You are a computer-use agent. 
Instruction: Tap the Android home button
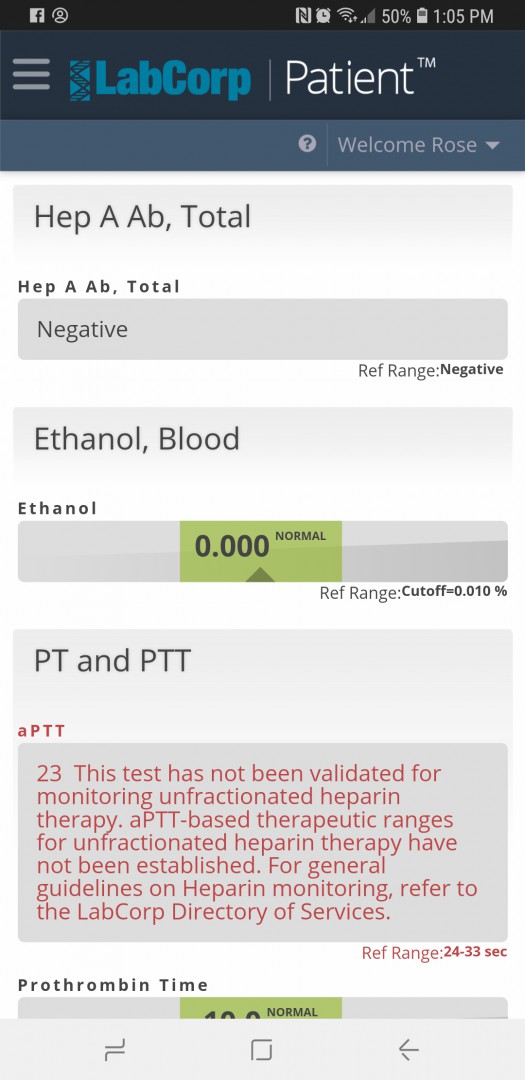[x=262, y=1050]
